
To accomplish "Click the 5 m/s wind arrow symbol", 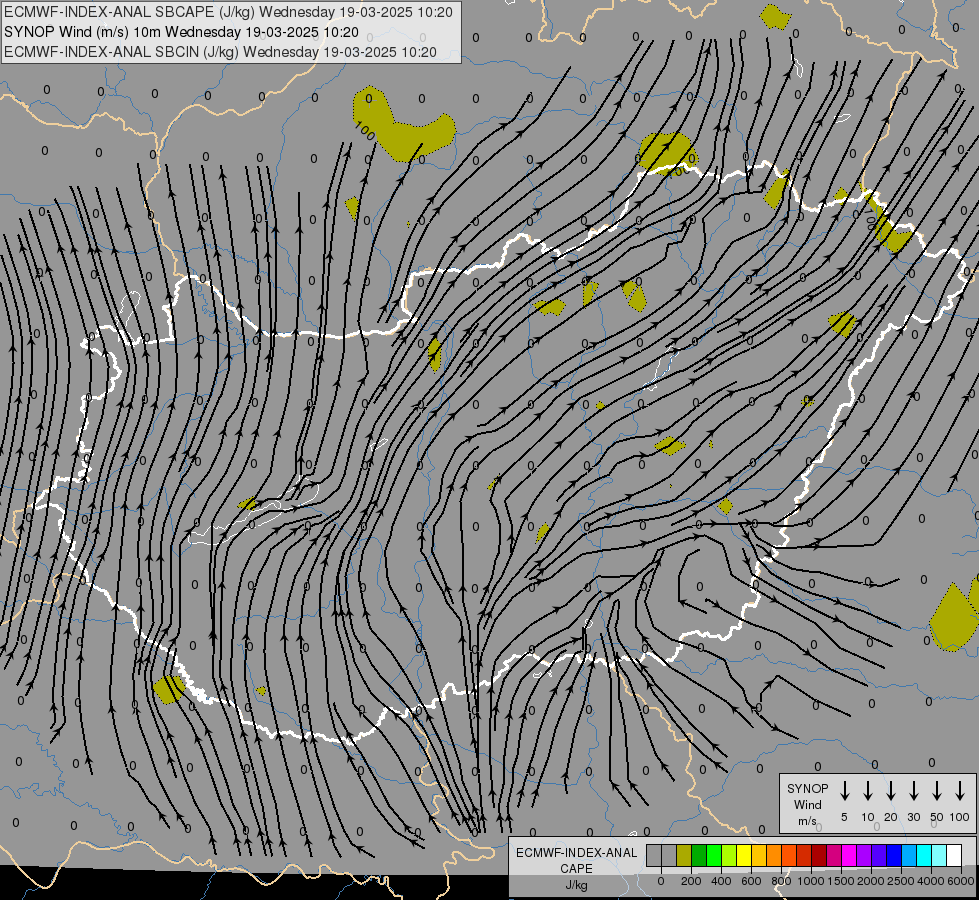I will tap(844, 791).
